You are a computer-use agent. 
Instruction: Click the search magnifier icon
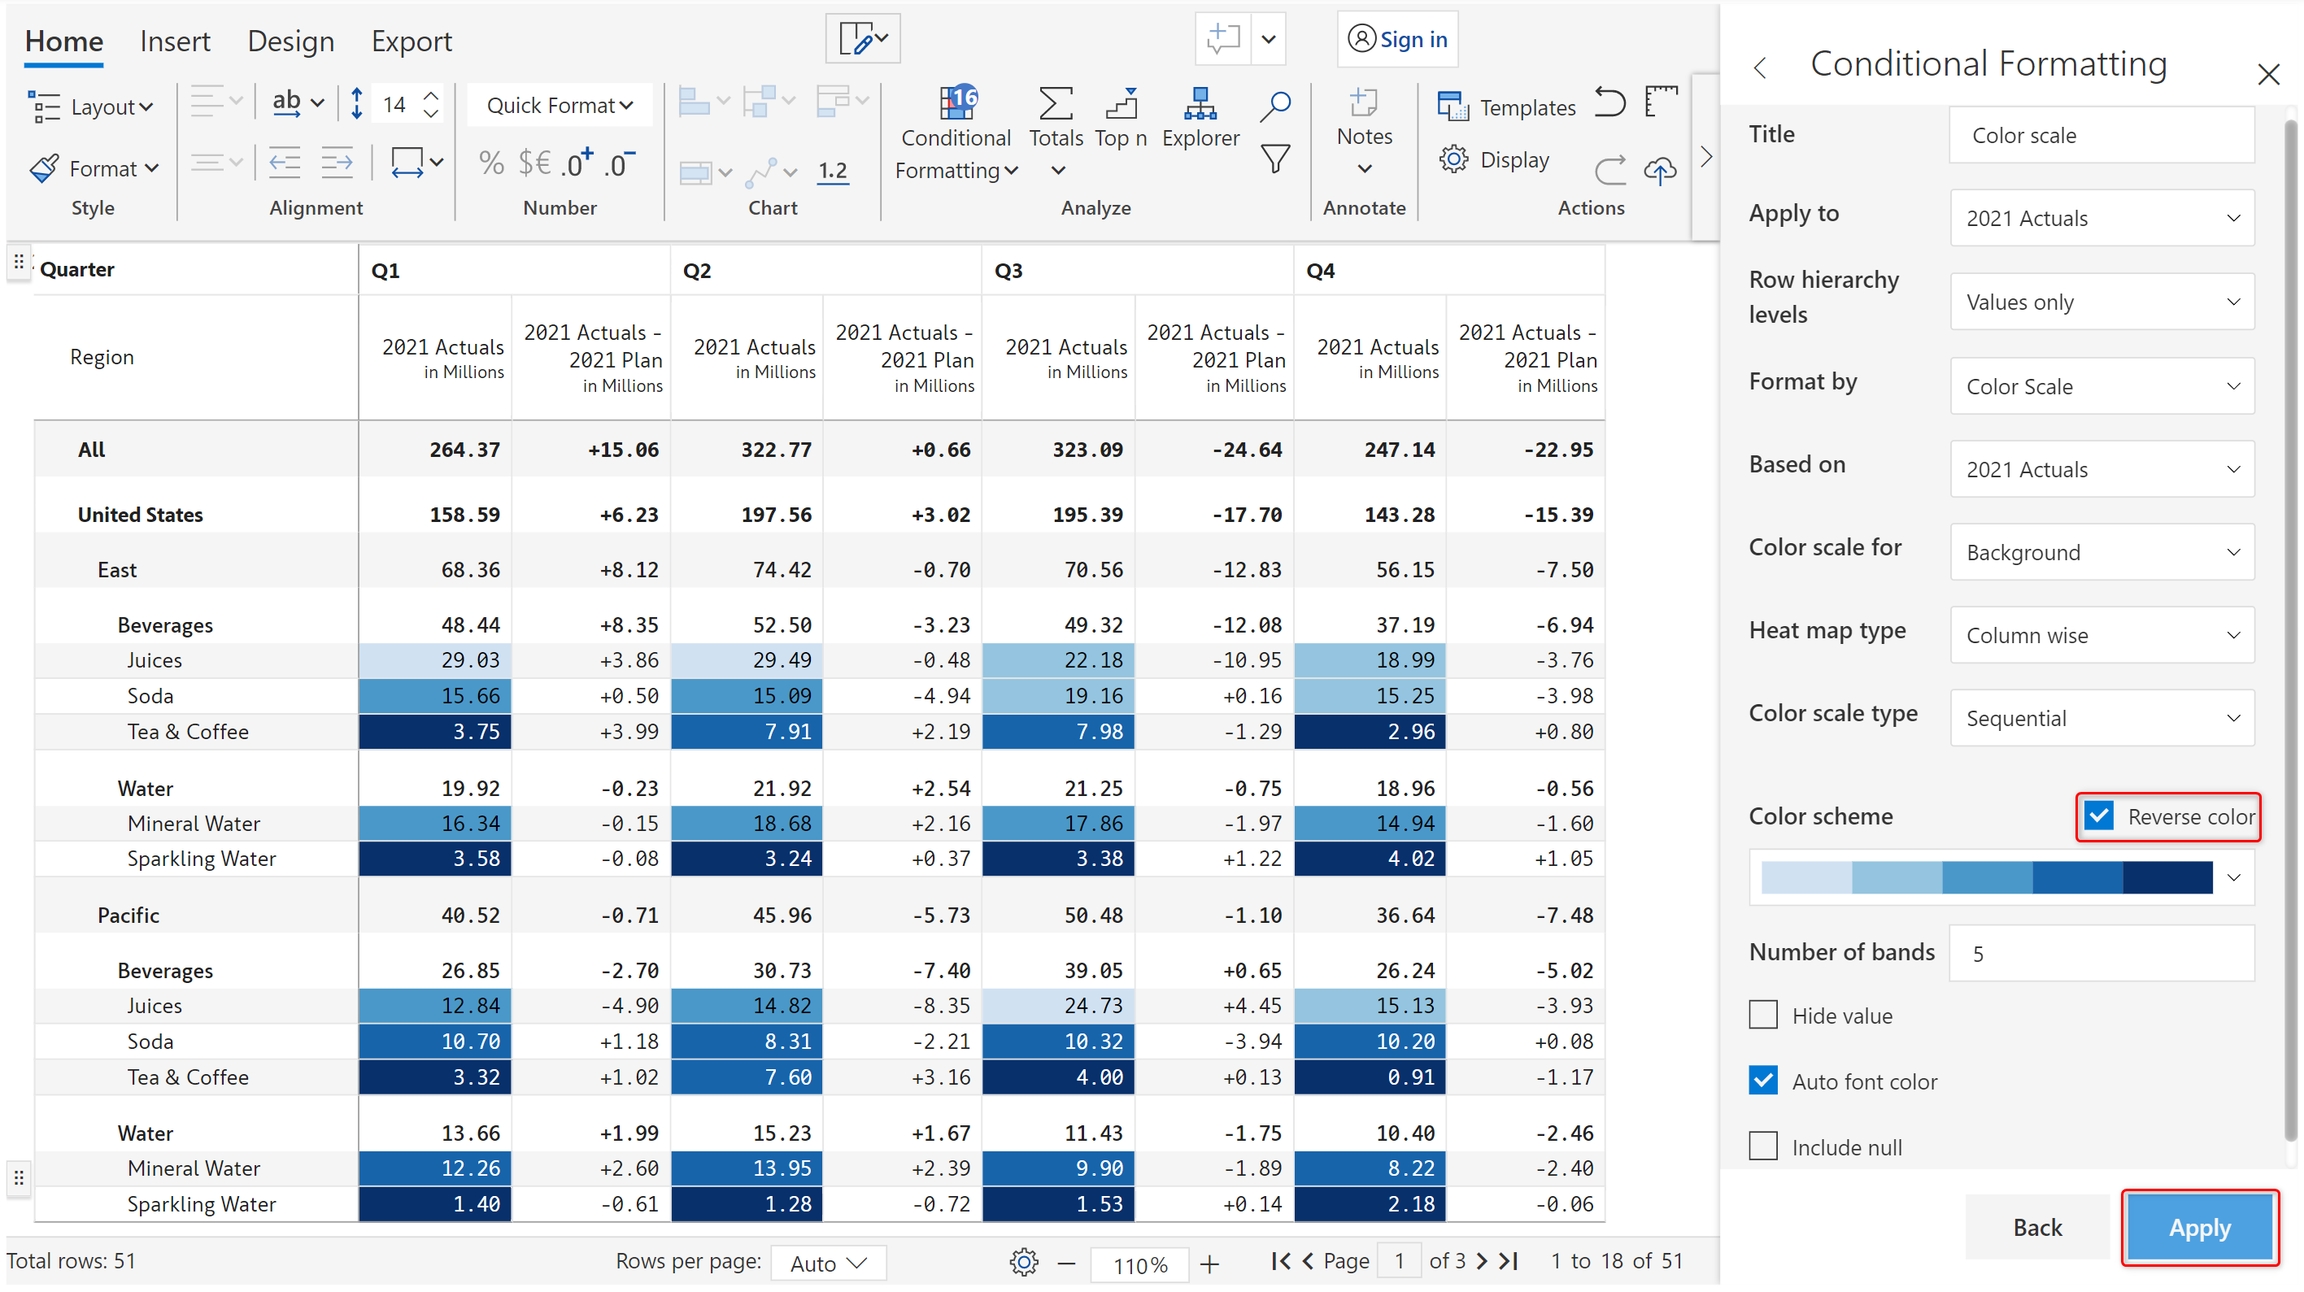pyautogui.click(x=1275, y=105)
